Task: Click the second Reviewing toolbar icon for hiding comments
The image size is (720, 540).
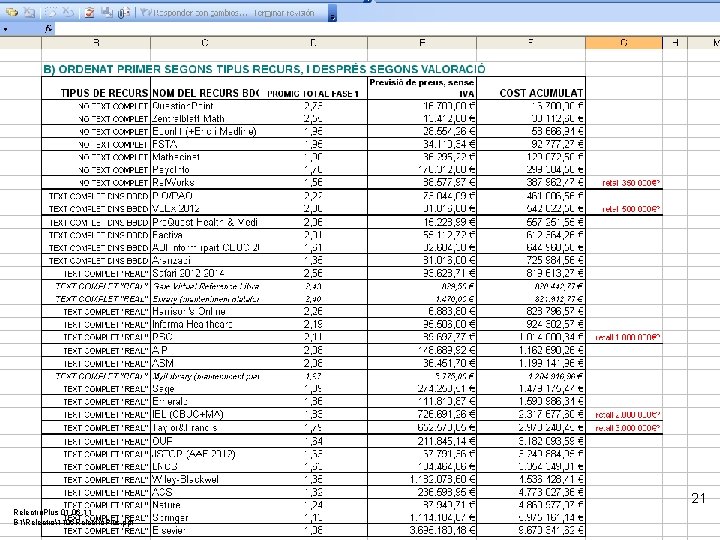Action: (30, 12)
